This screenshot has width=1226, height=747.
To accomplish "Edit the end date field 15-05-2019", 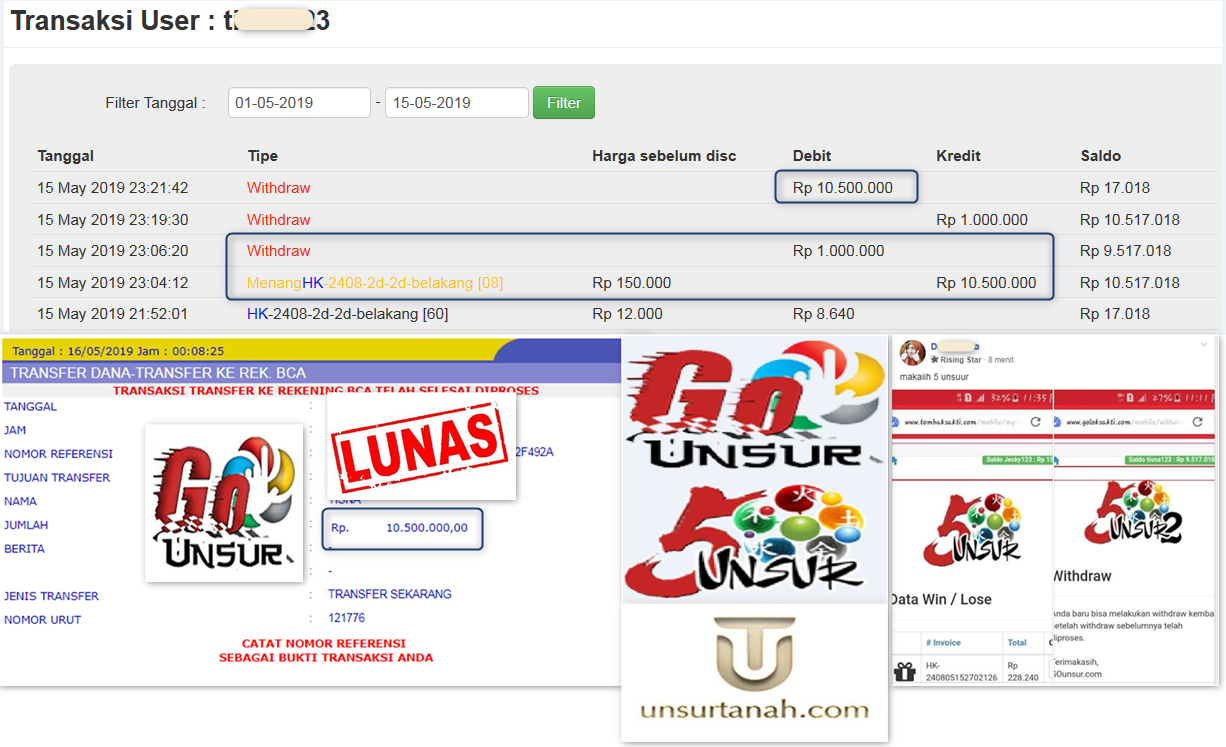I will (x=457, y=103).
